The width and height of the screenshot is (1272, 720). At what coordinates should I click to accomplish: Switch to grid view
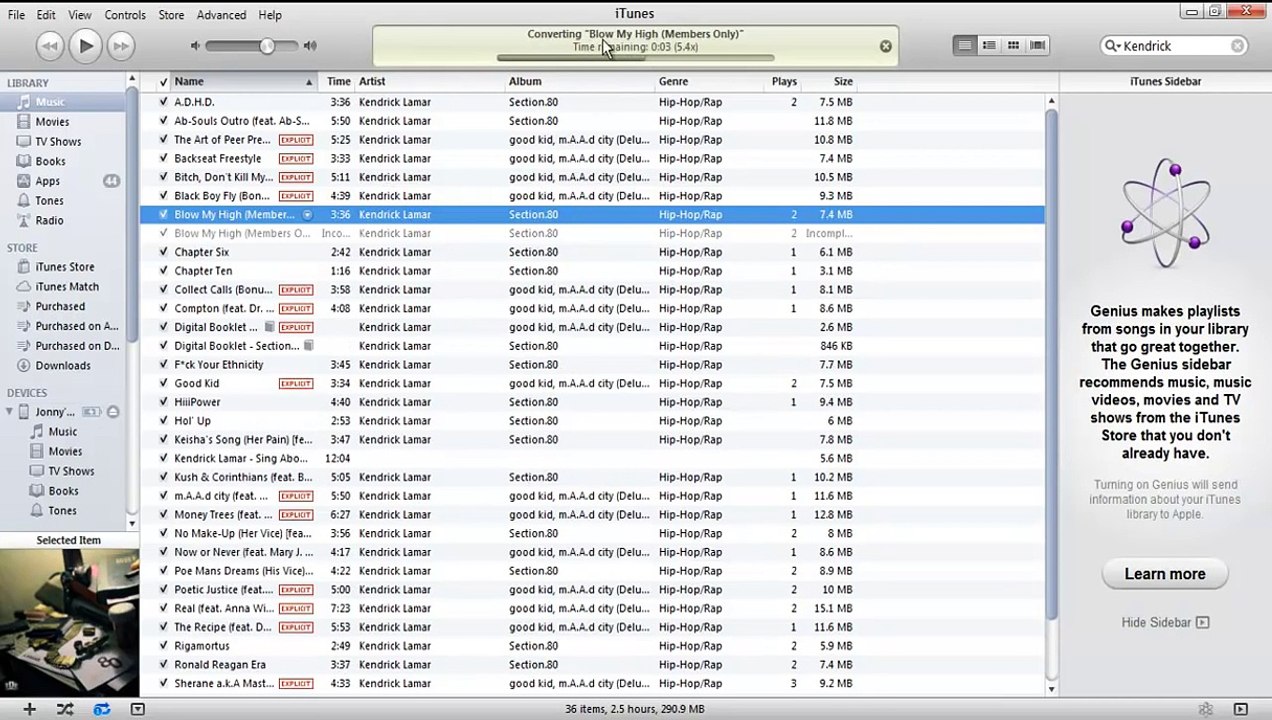pyautogui.click(x=1013, y=45)
